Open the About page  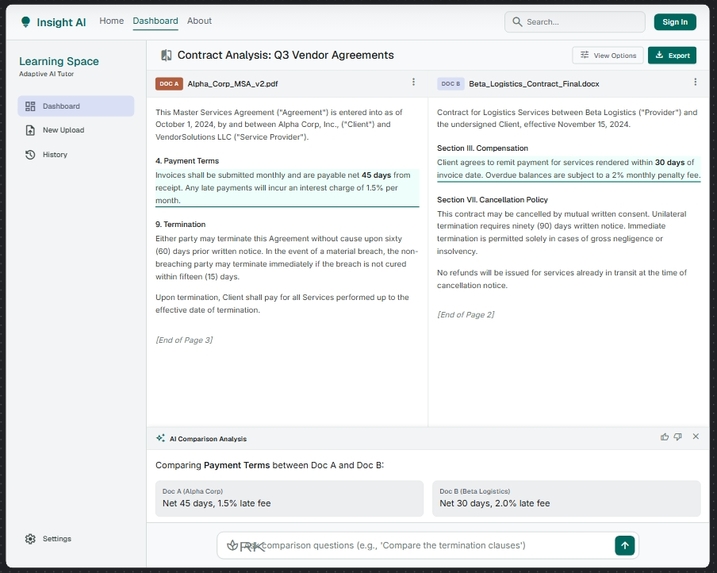[x=199, y=21]
